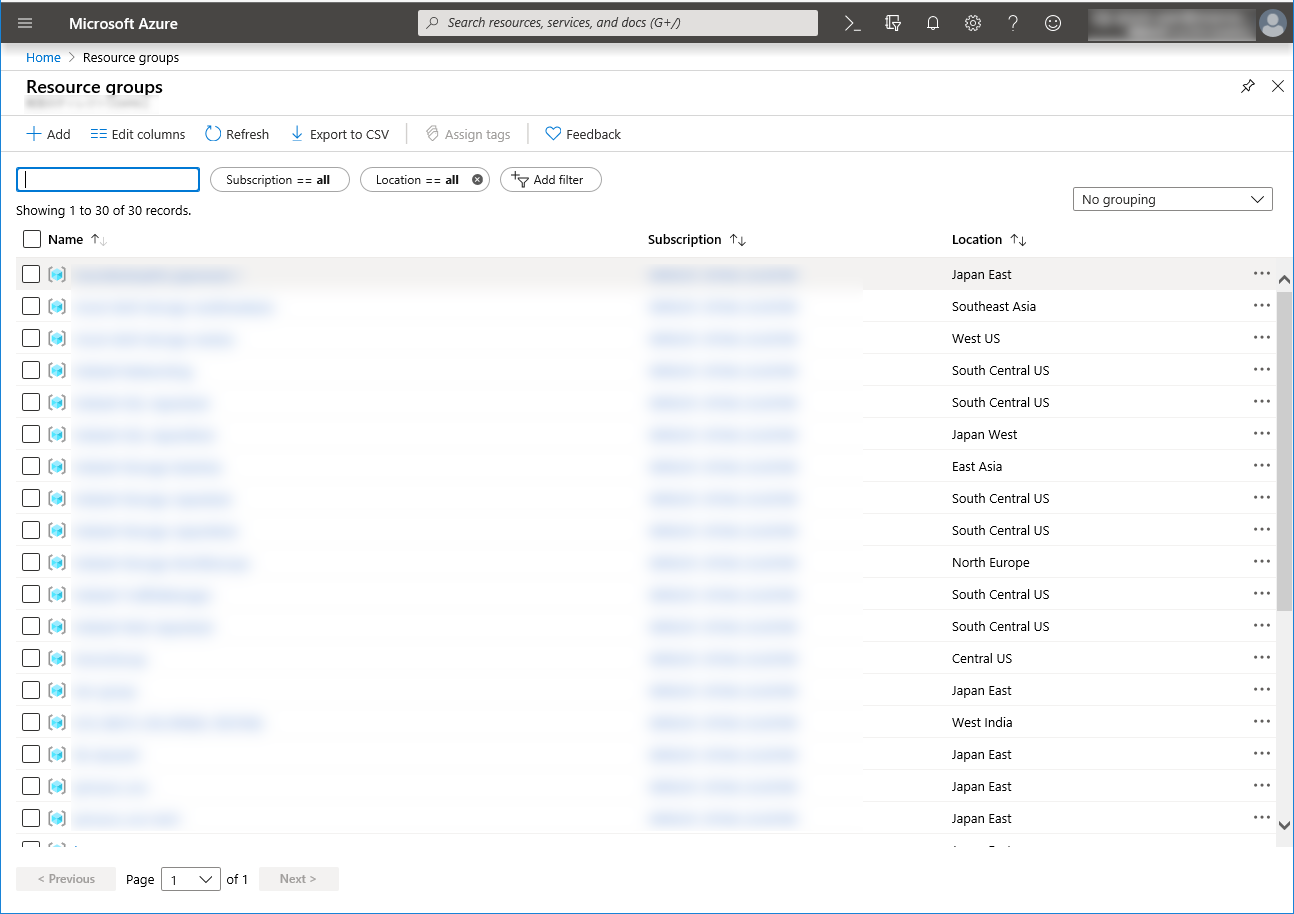Launch Cloud Shell from the top bar

click(x=853, y=23)
